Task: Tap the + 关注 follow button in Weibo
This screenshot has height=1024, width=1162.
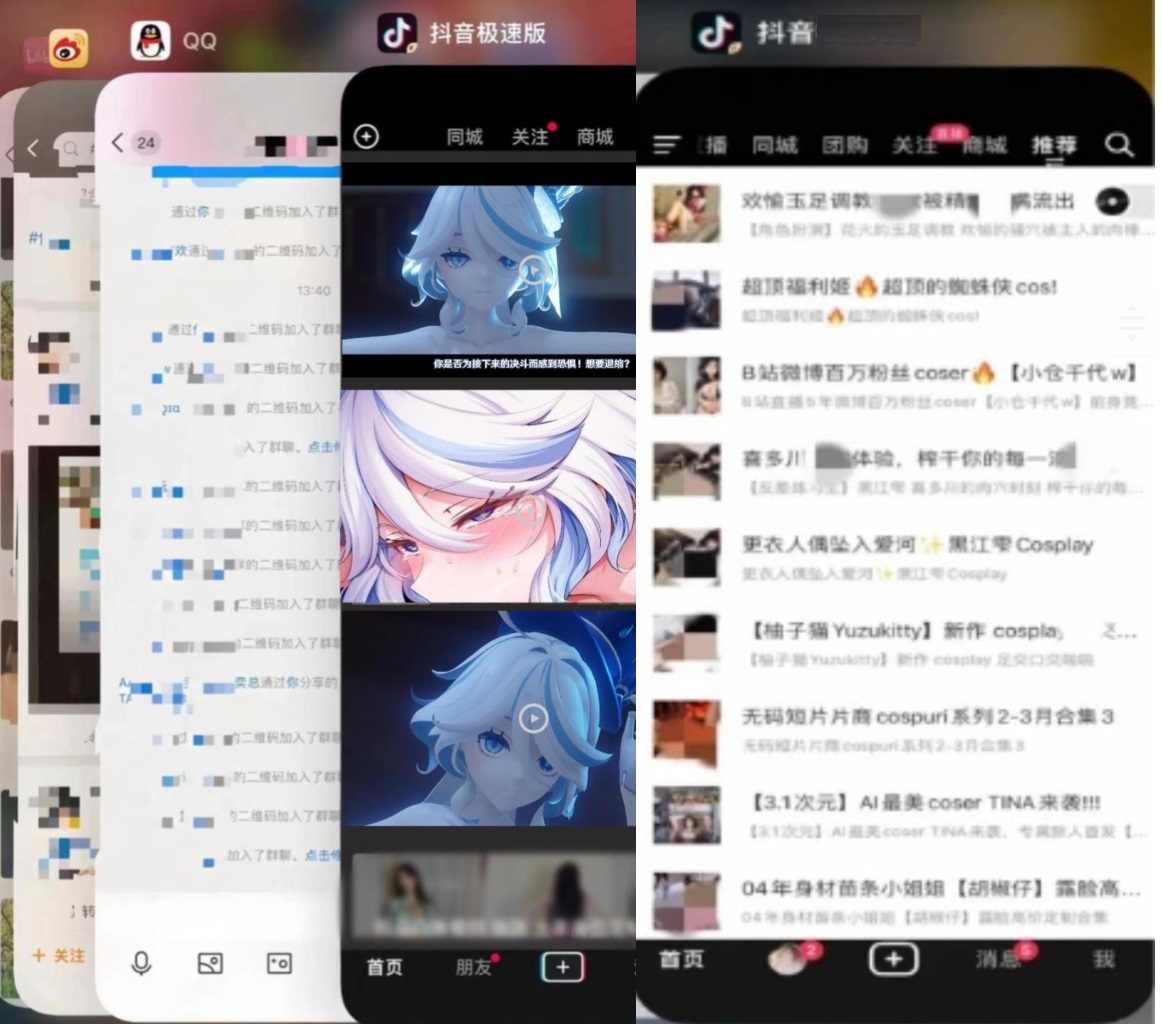Action: (x=59, y=956)
